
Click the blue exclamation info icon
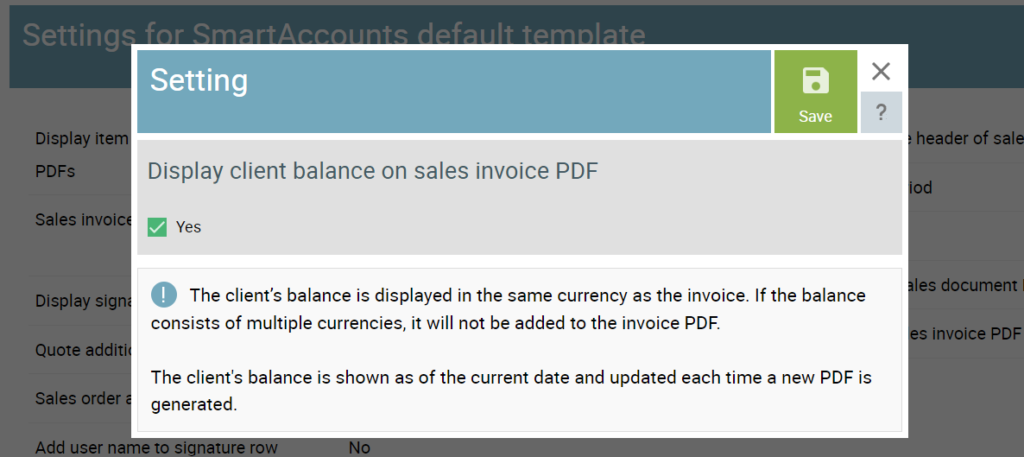coord(164,294)
